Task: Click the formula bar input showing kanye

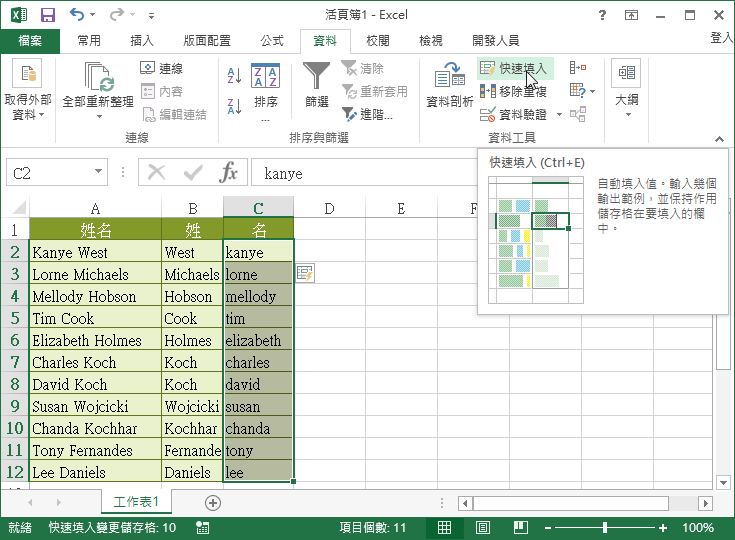Action: tap(366, 173)
